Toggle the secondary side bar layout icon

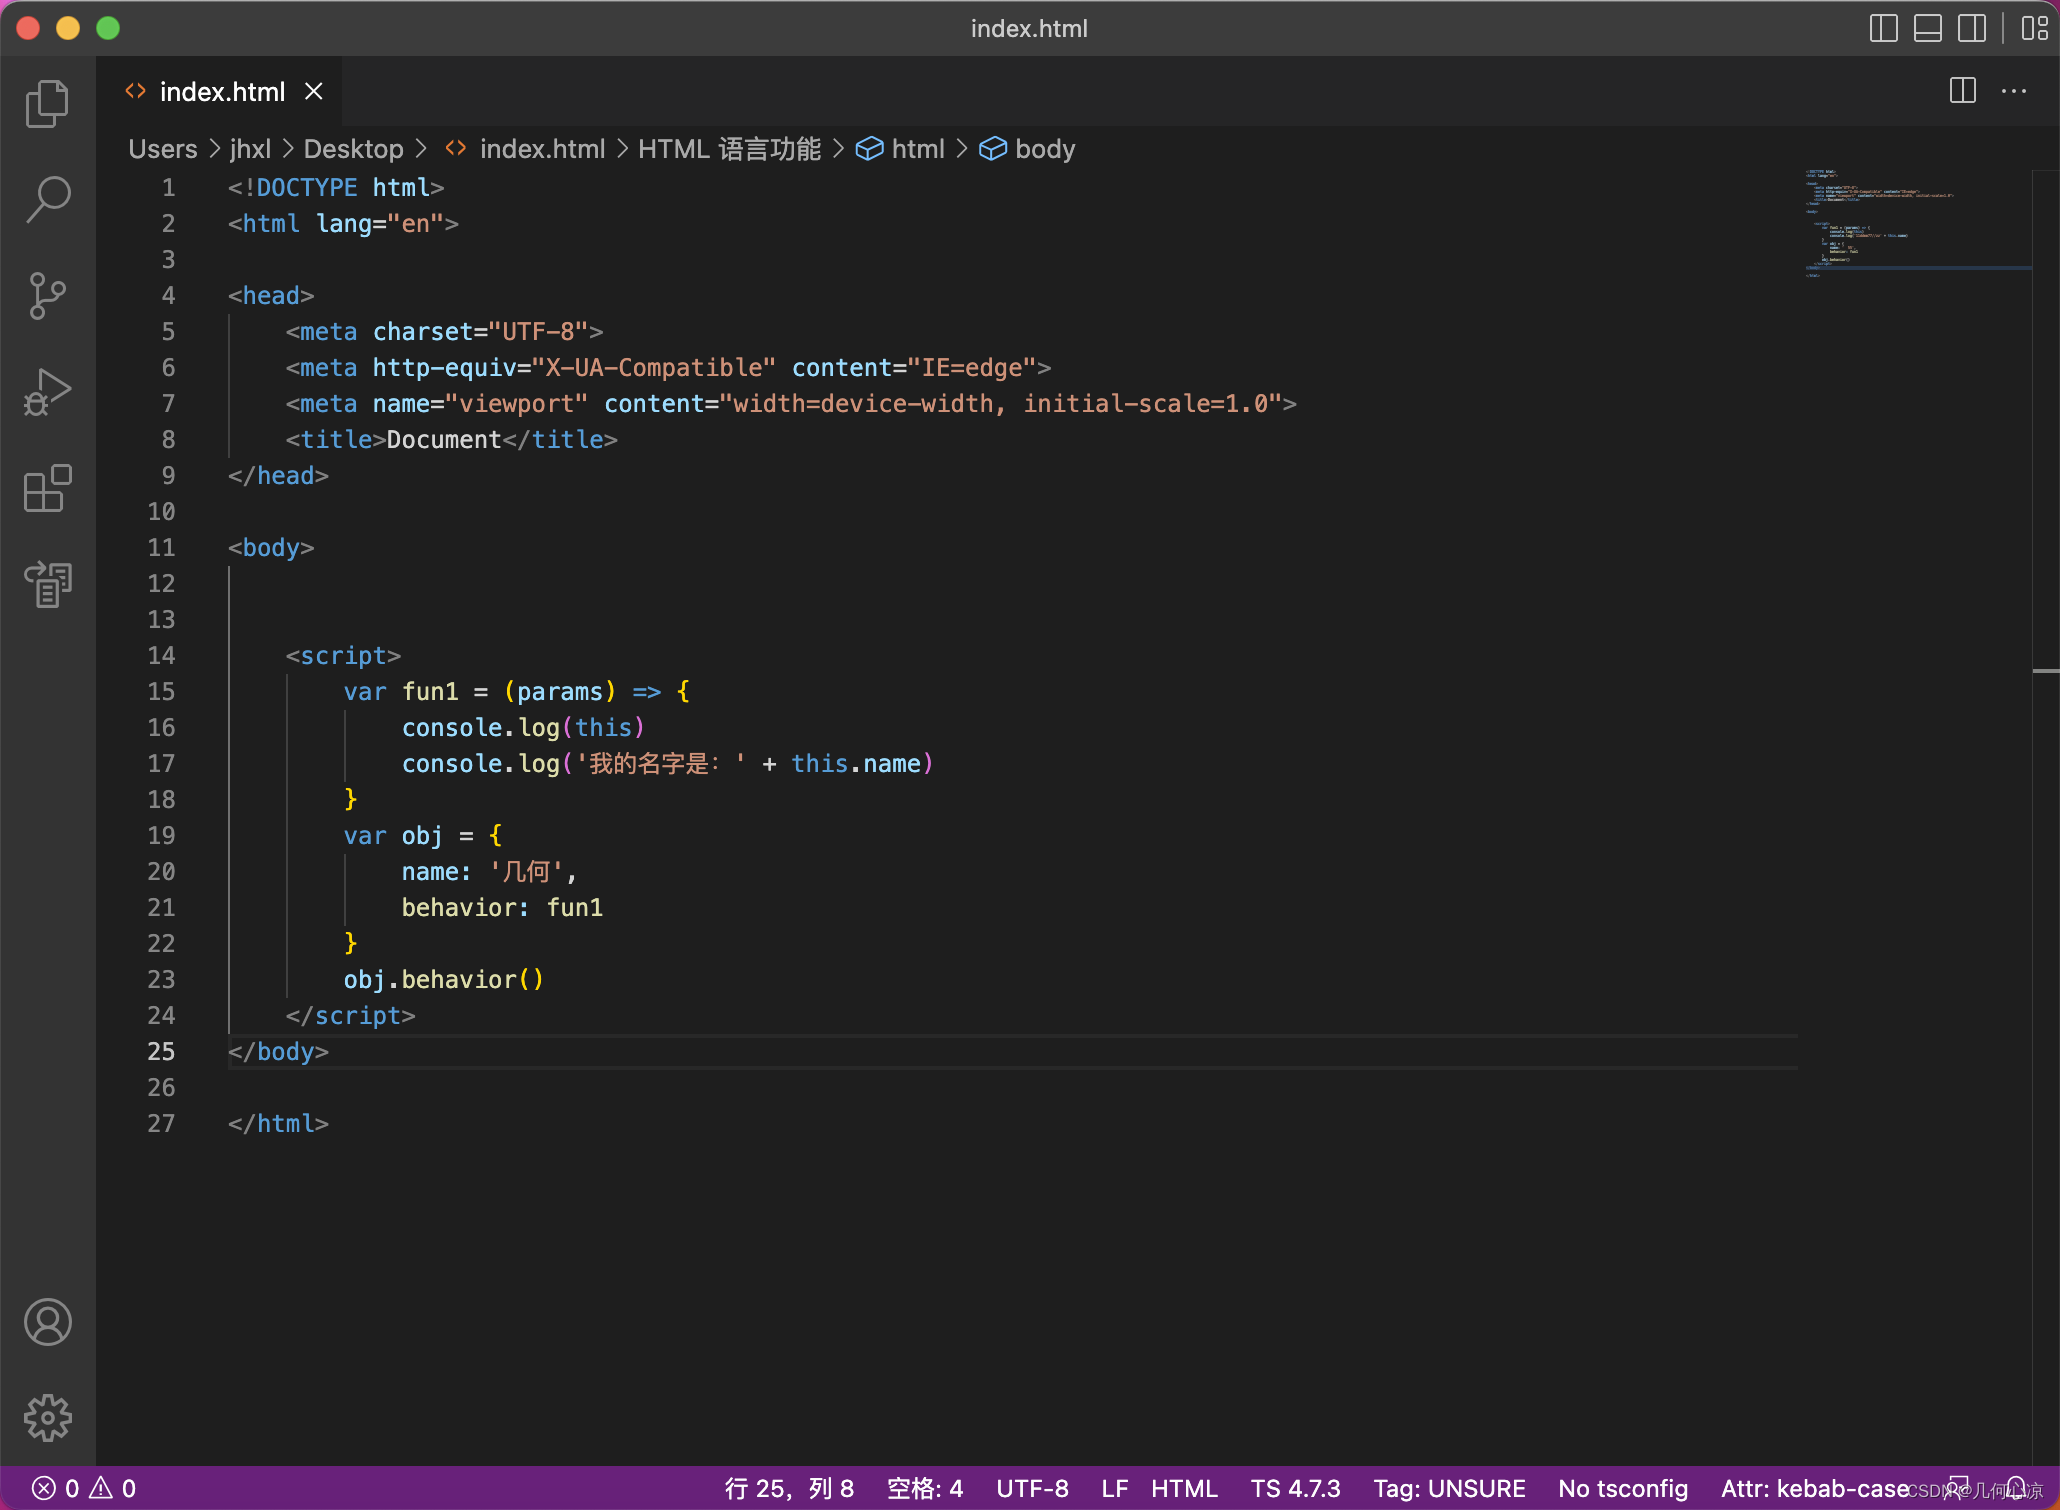1971,28
